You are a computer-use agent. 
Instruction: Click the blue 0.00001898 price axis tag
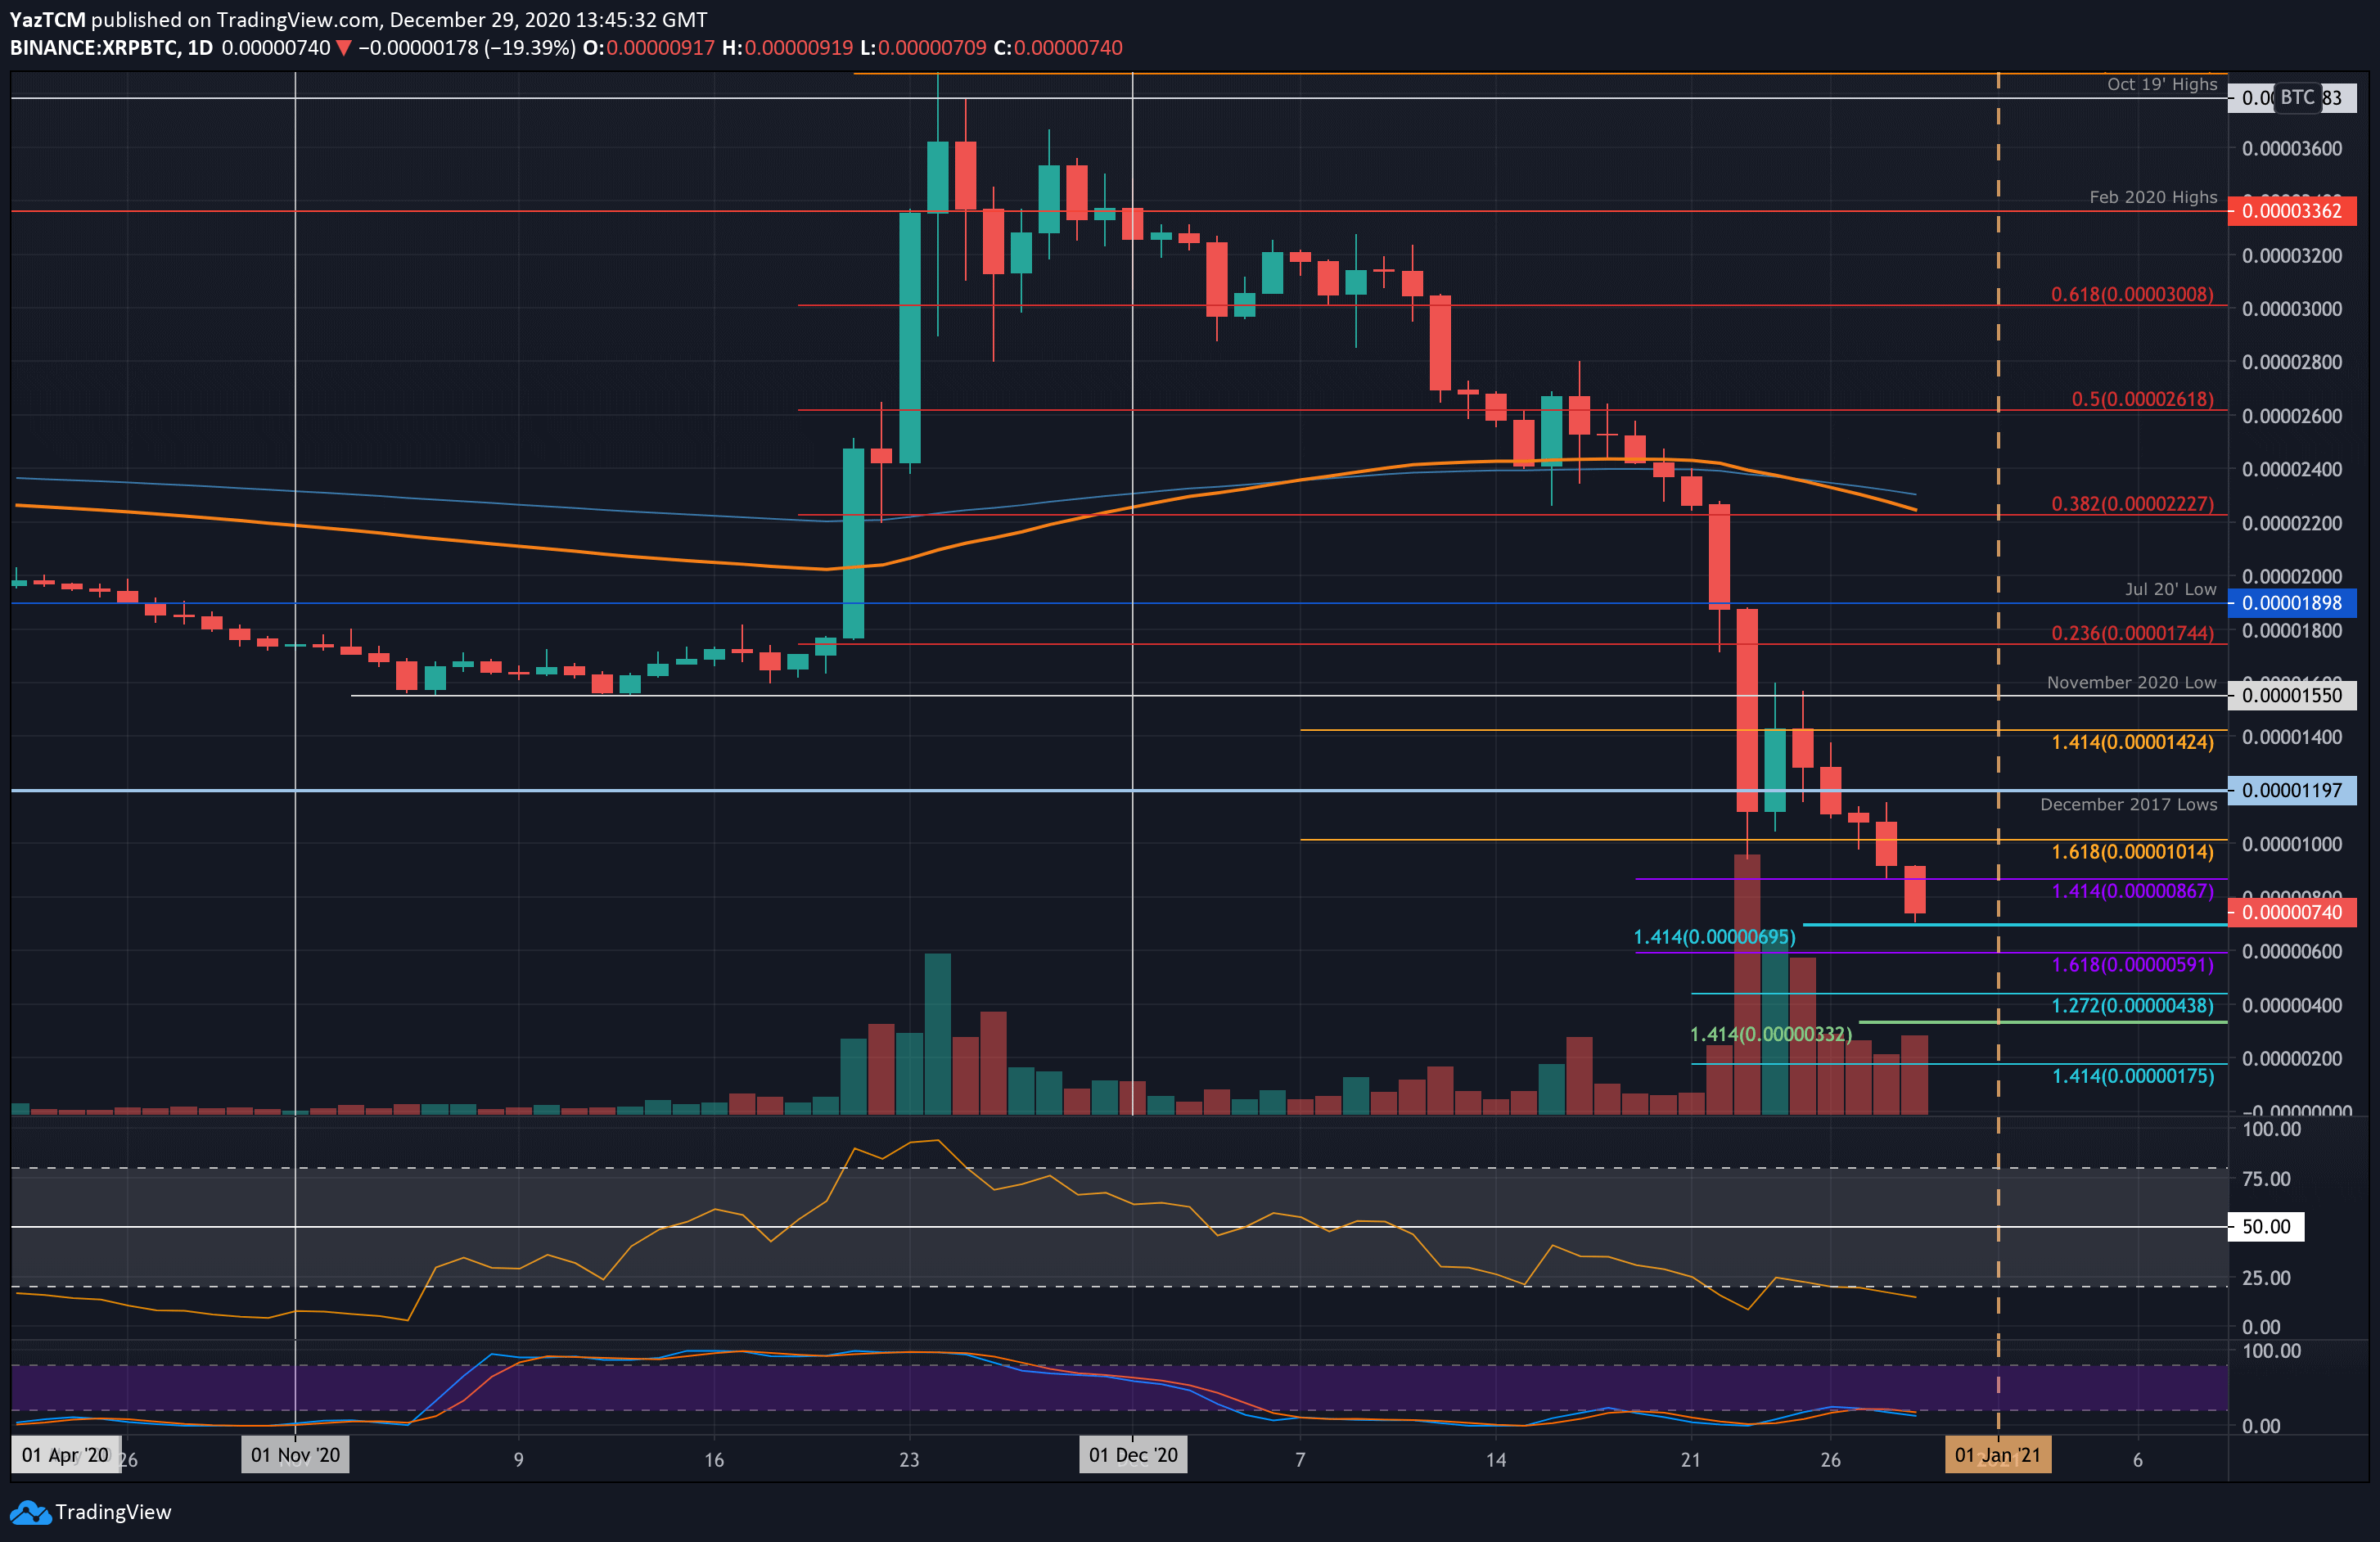click(2291, 603)
